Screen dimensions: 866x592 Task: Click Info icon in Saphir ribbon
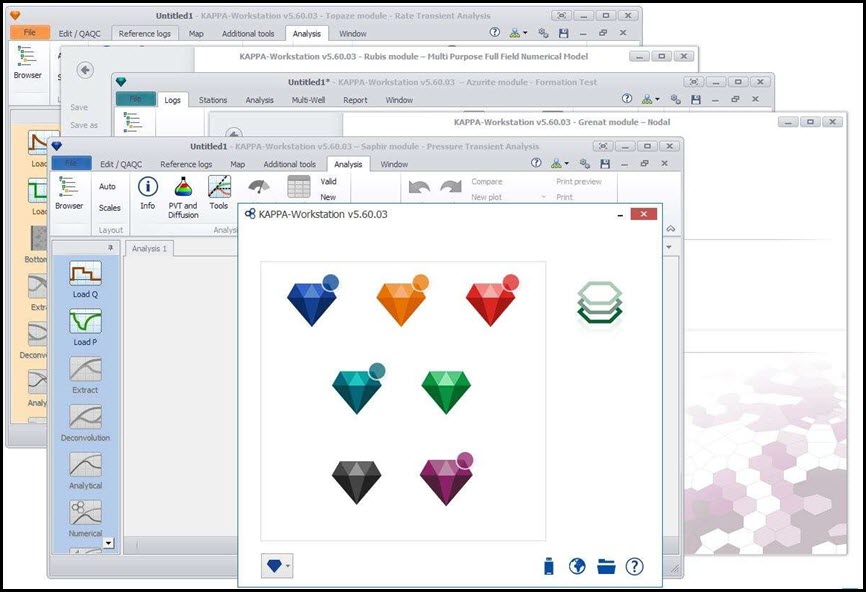tap(147, 193)
